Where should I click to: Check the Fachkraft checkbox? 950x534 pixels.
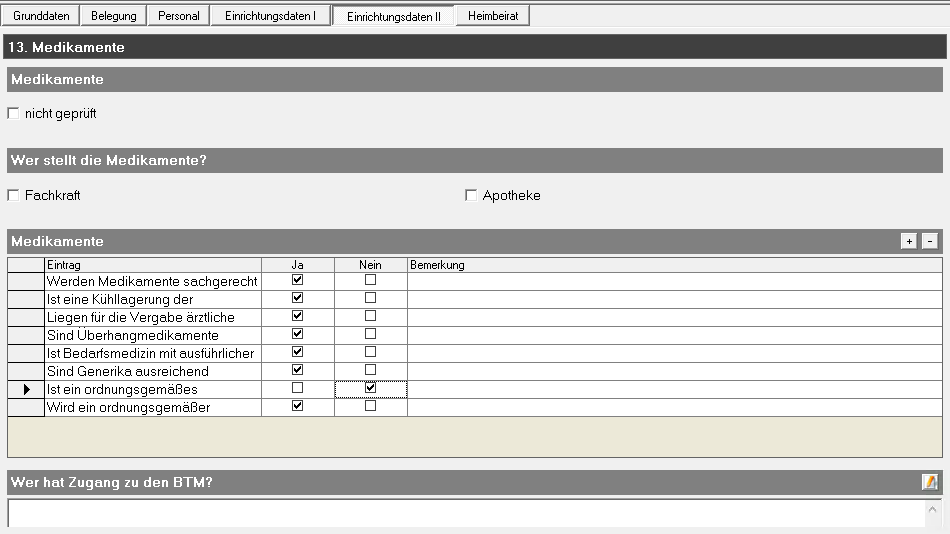(13, 196)
